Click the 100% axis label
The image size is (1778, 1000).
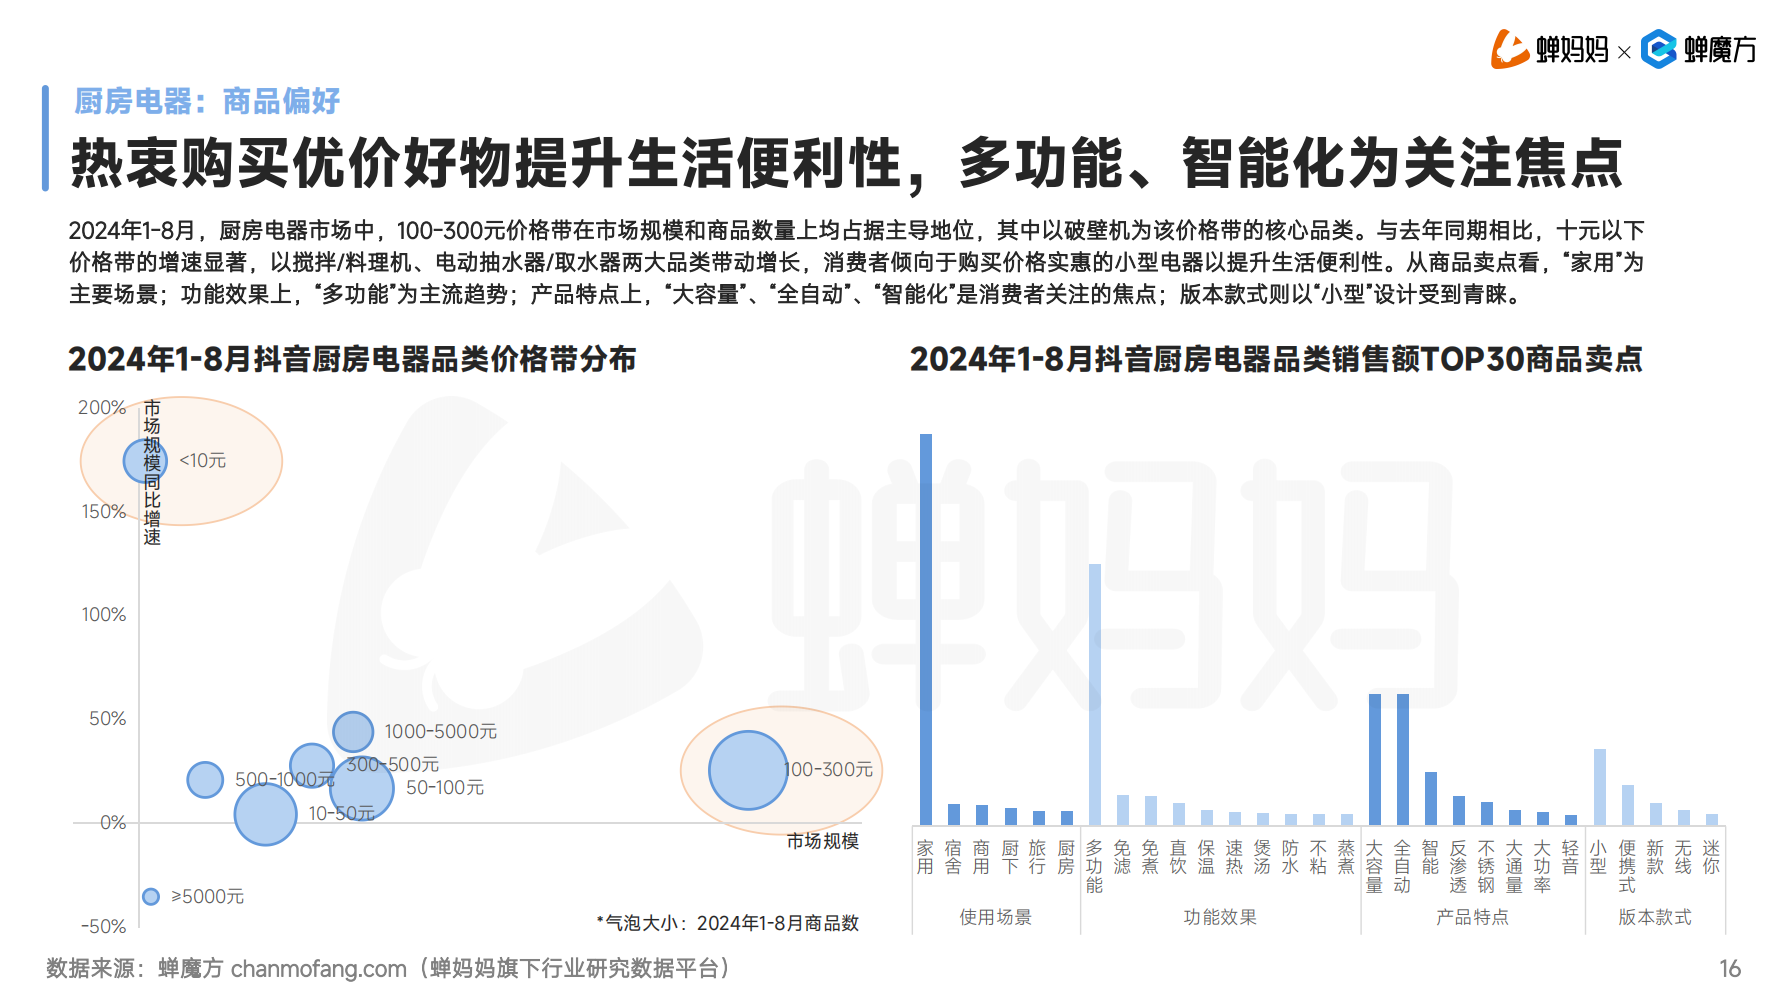tap(104, 615)
